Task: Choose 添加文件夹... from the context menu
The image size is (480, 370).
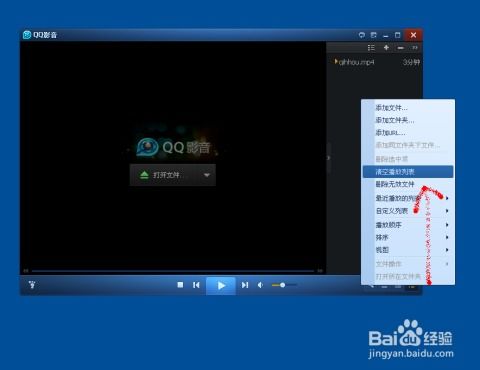Action: [408, 120]
